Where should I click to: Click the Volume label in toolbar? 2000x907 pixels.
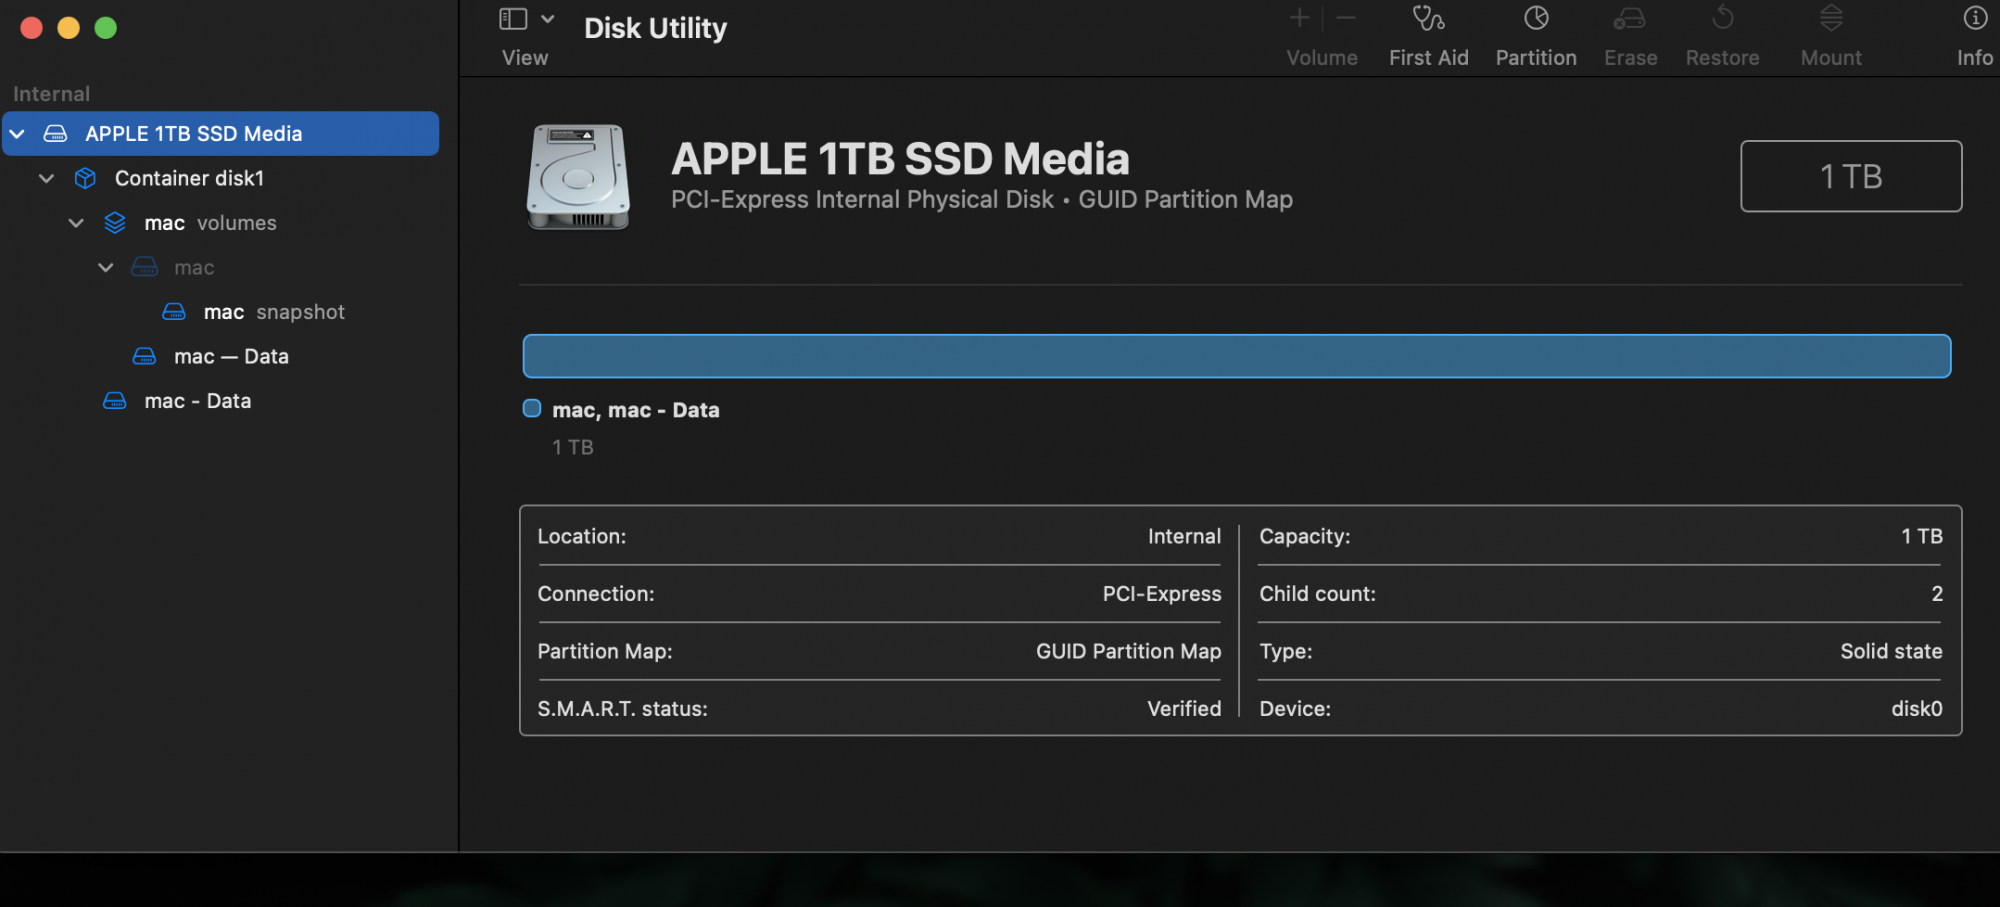pyautogui.click(x=1322, y=58)
